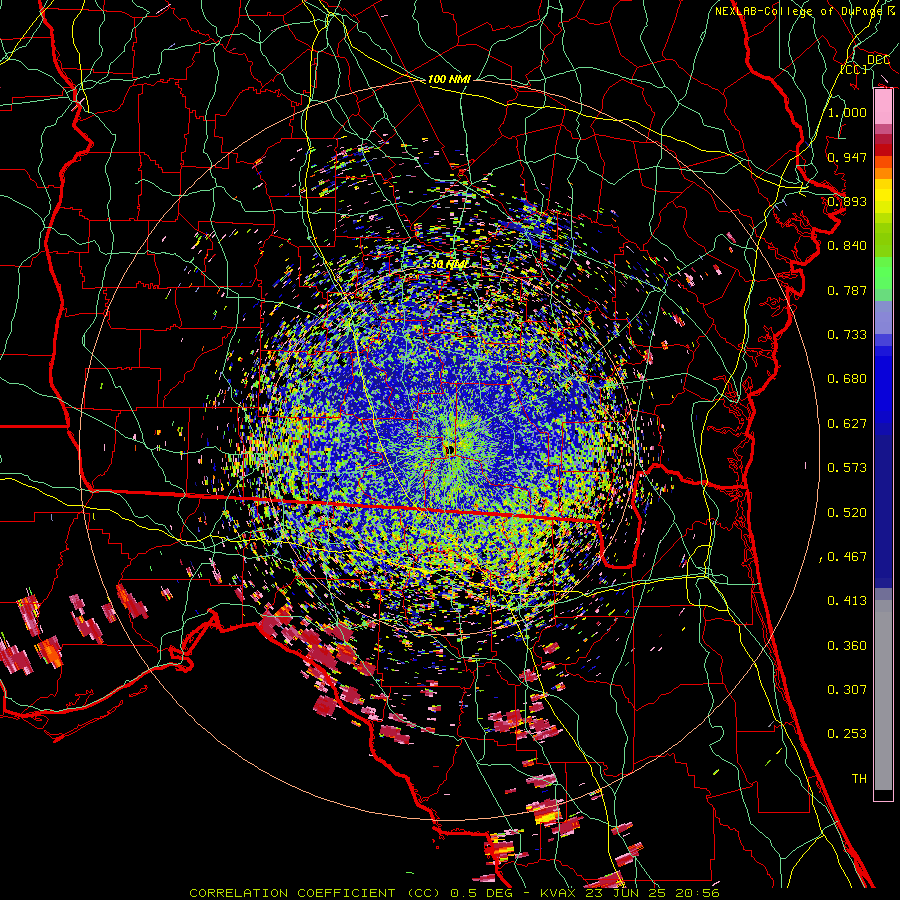
Task: Click the 0.307 legend value
Action: coord(847,690)
